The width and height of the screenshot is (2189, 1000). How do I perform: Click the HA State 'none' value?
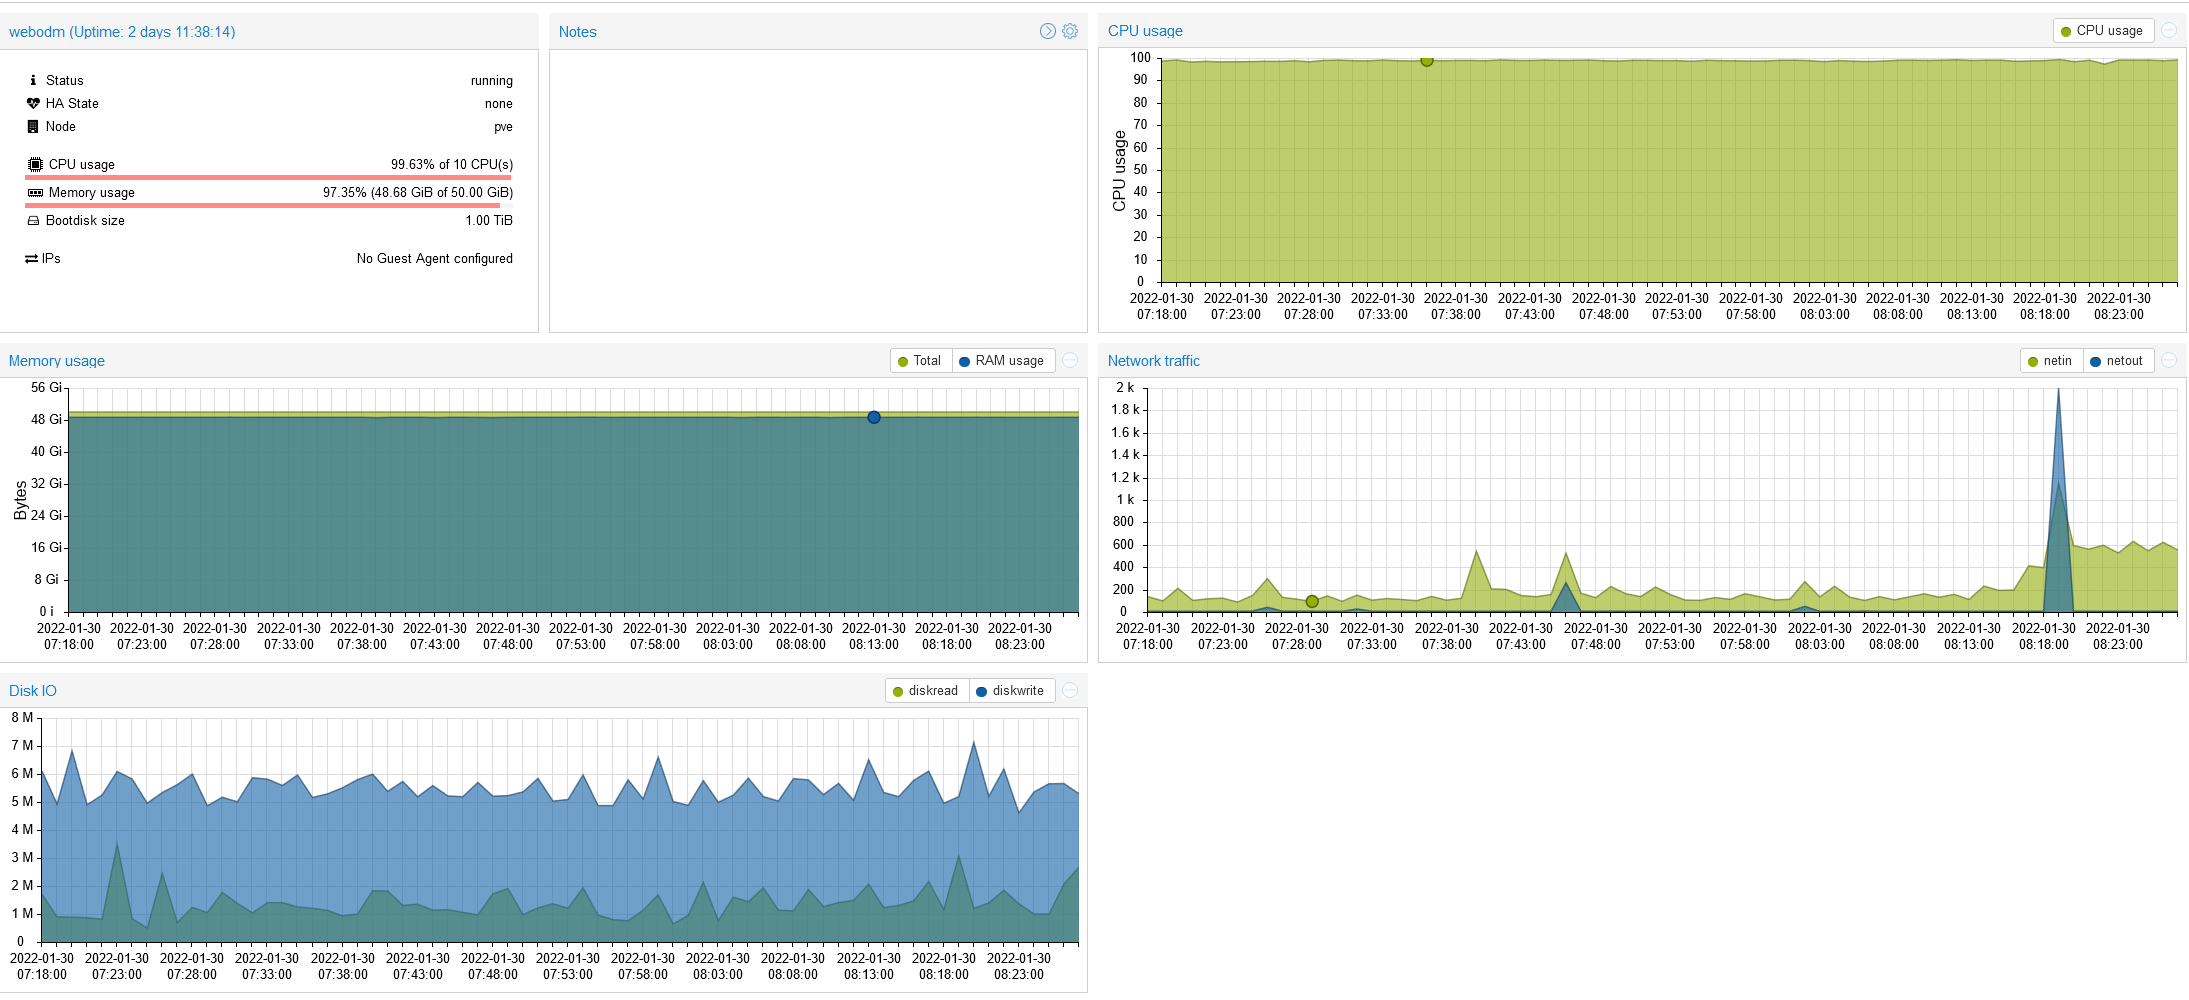499,104
